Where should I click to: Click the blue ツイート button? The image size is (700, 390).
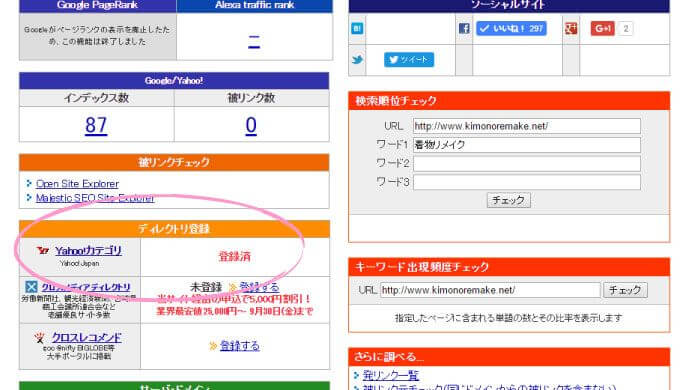pos(409,59)
